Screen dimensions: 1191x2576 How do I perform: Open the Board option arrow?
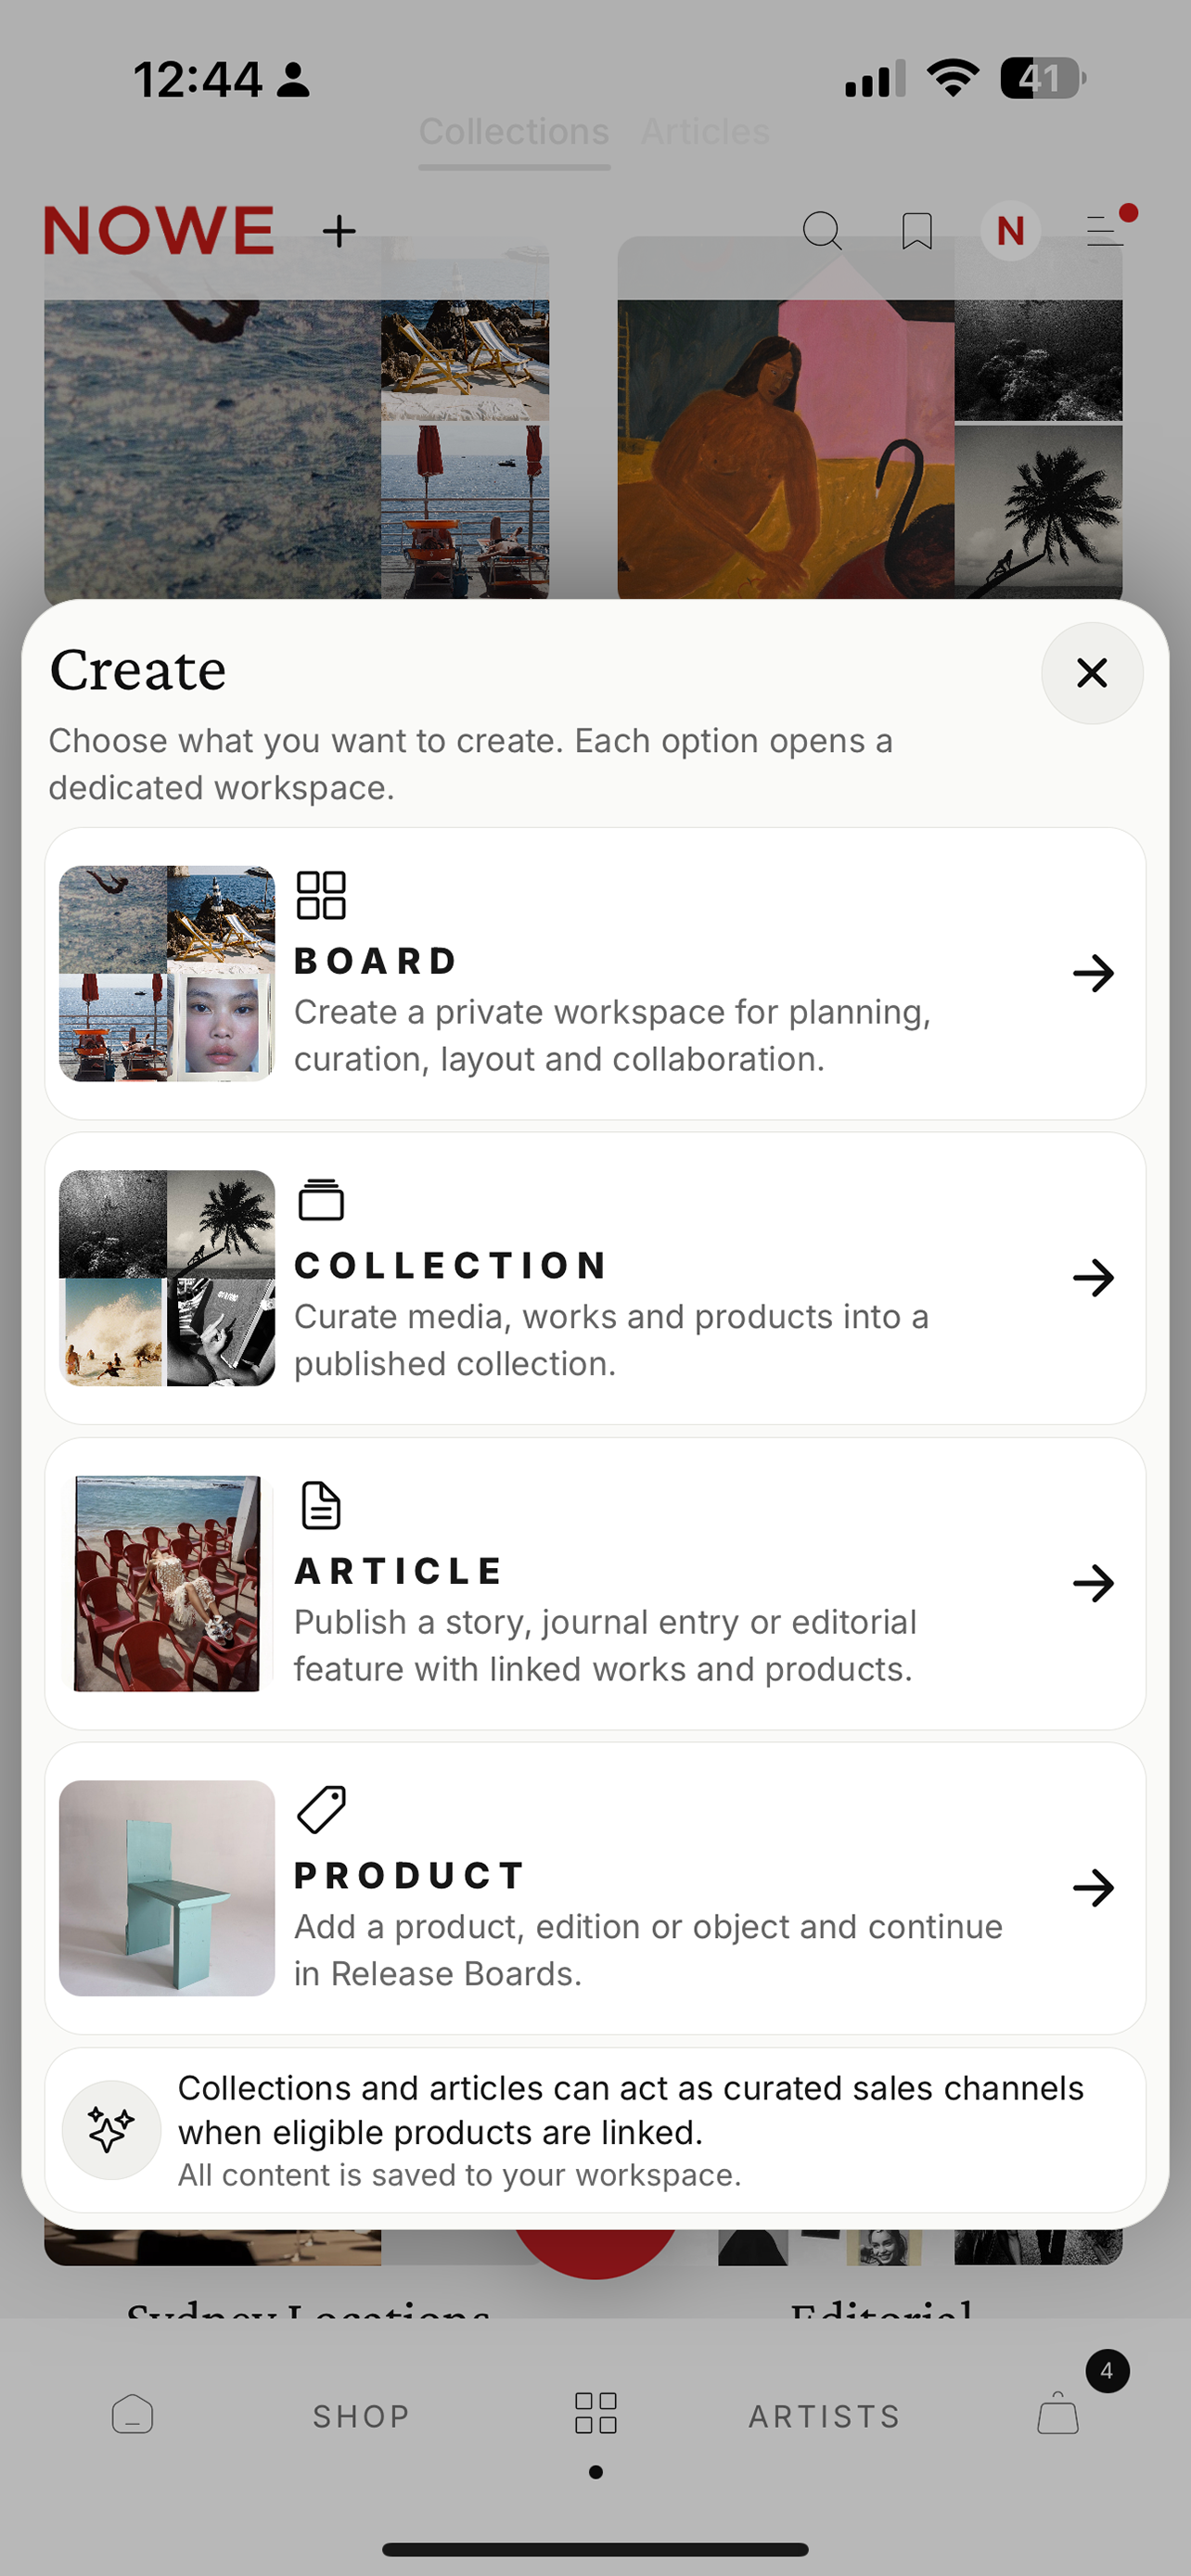pyautogui.click(x=1093, y=973)
